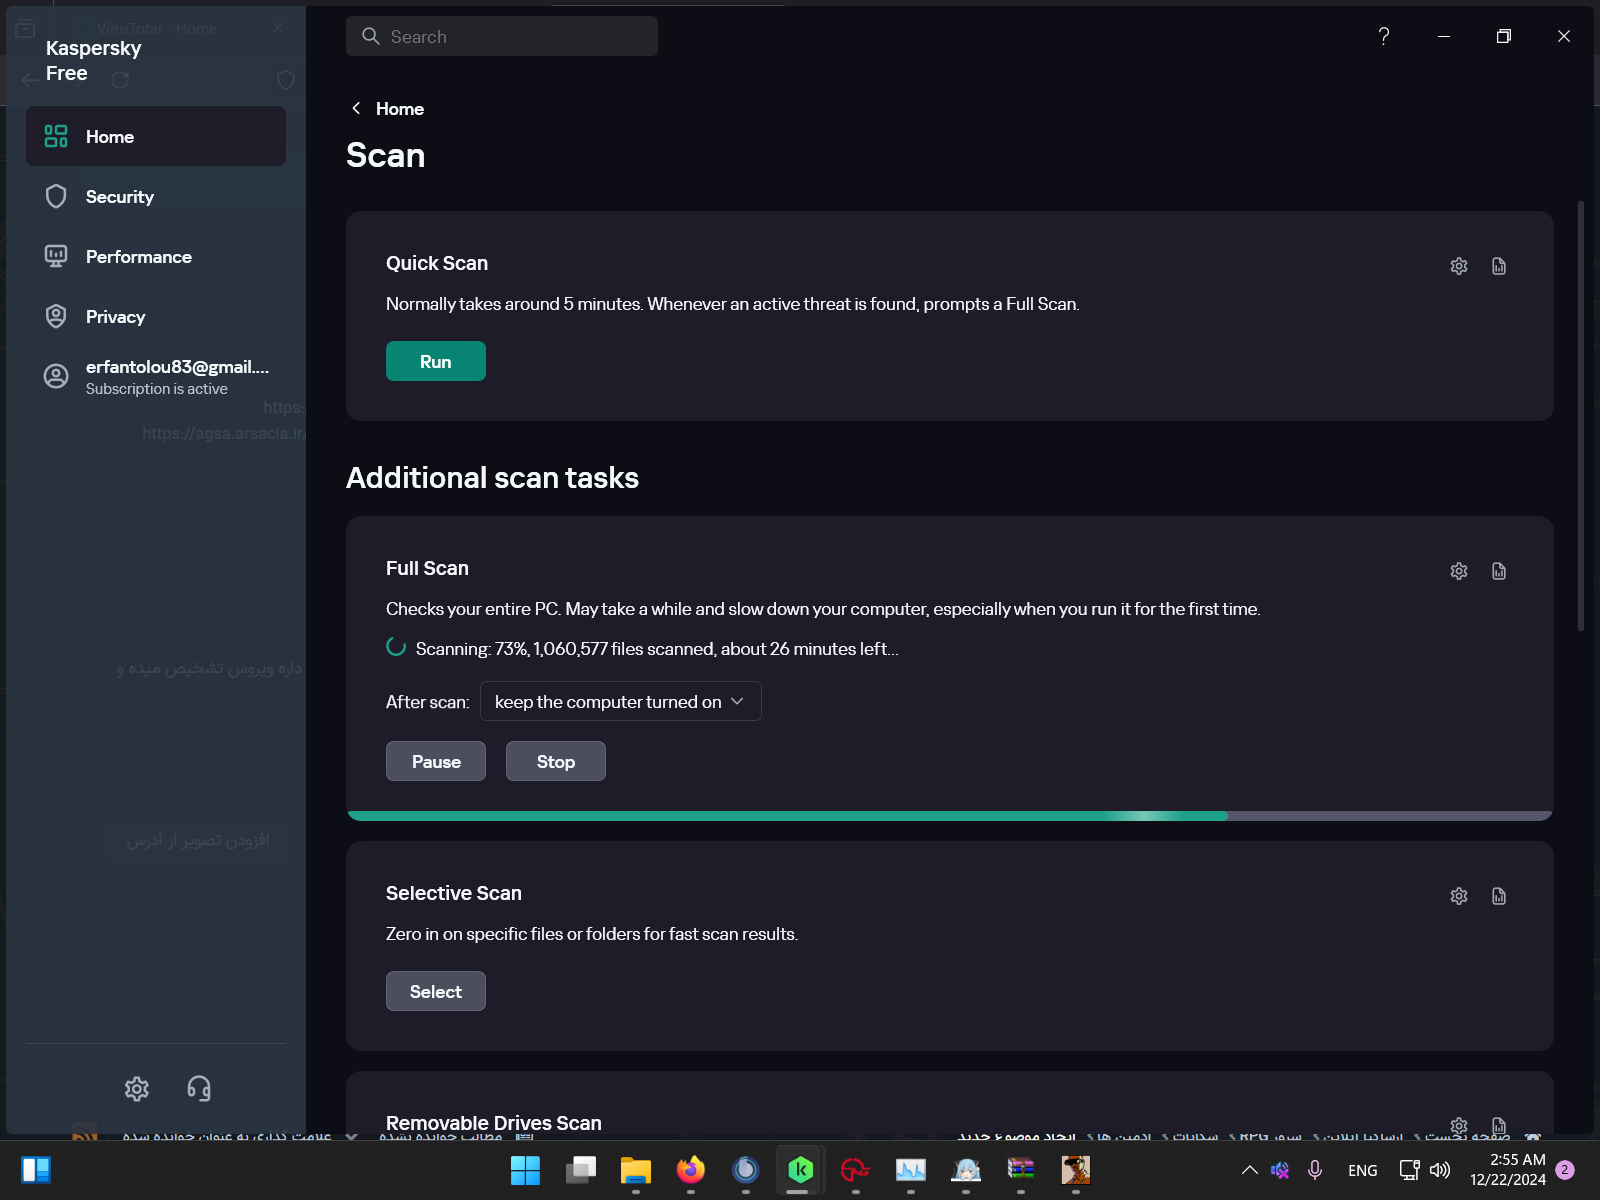Open Removable Drives Scan settings gear

(1459, 1126)
